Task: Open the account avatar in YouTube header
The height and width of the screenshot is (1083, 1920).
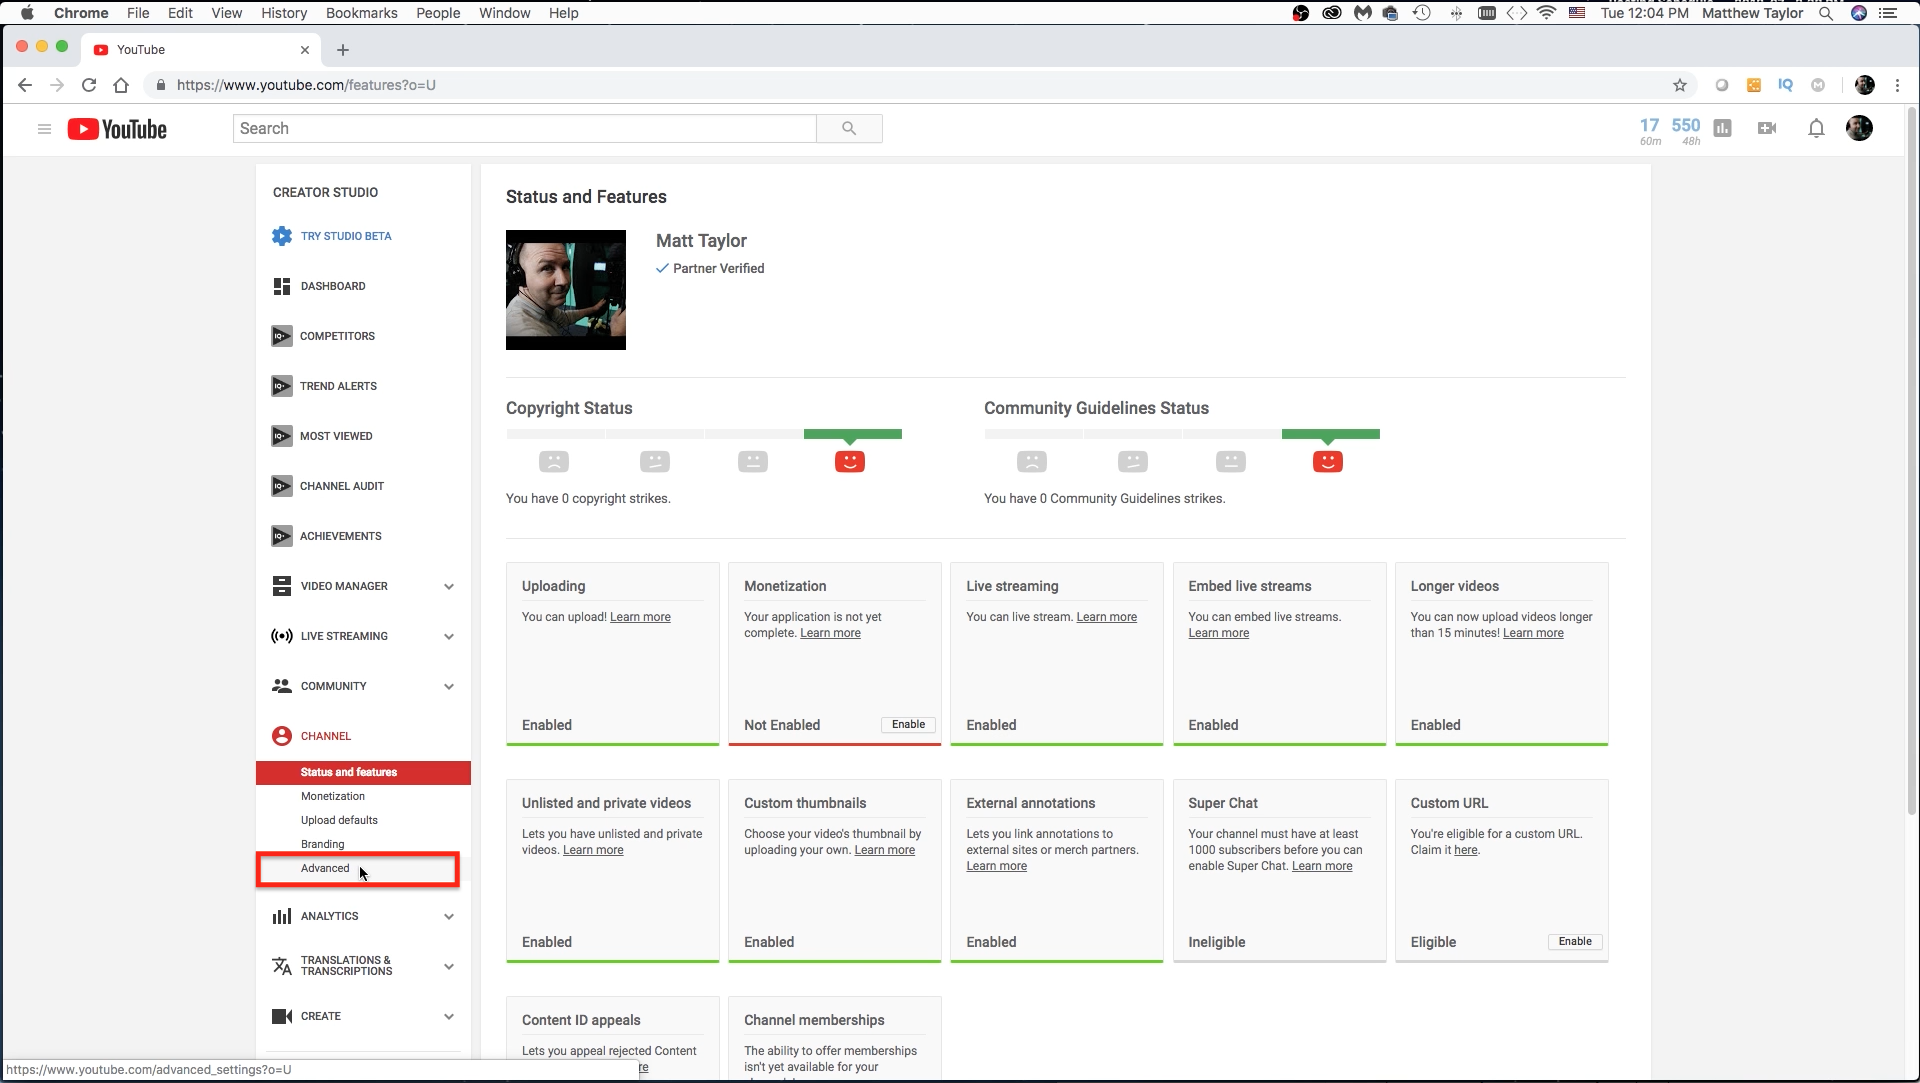Action: pos(1859,128)
